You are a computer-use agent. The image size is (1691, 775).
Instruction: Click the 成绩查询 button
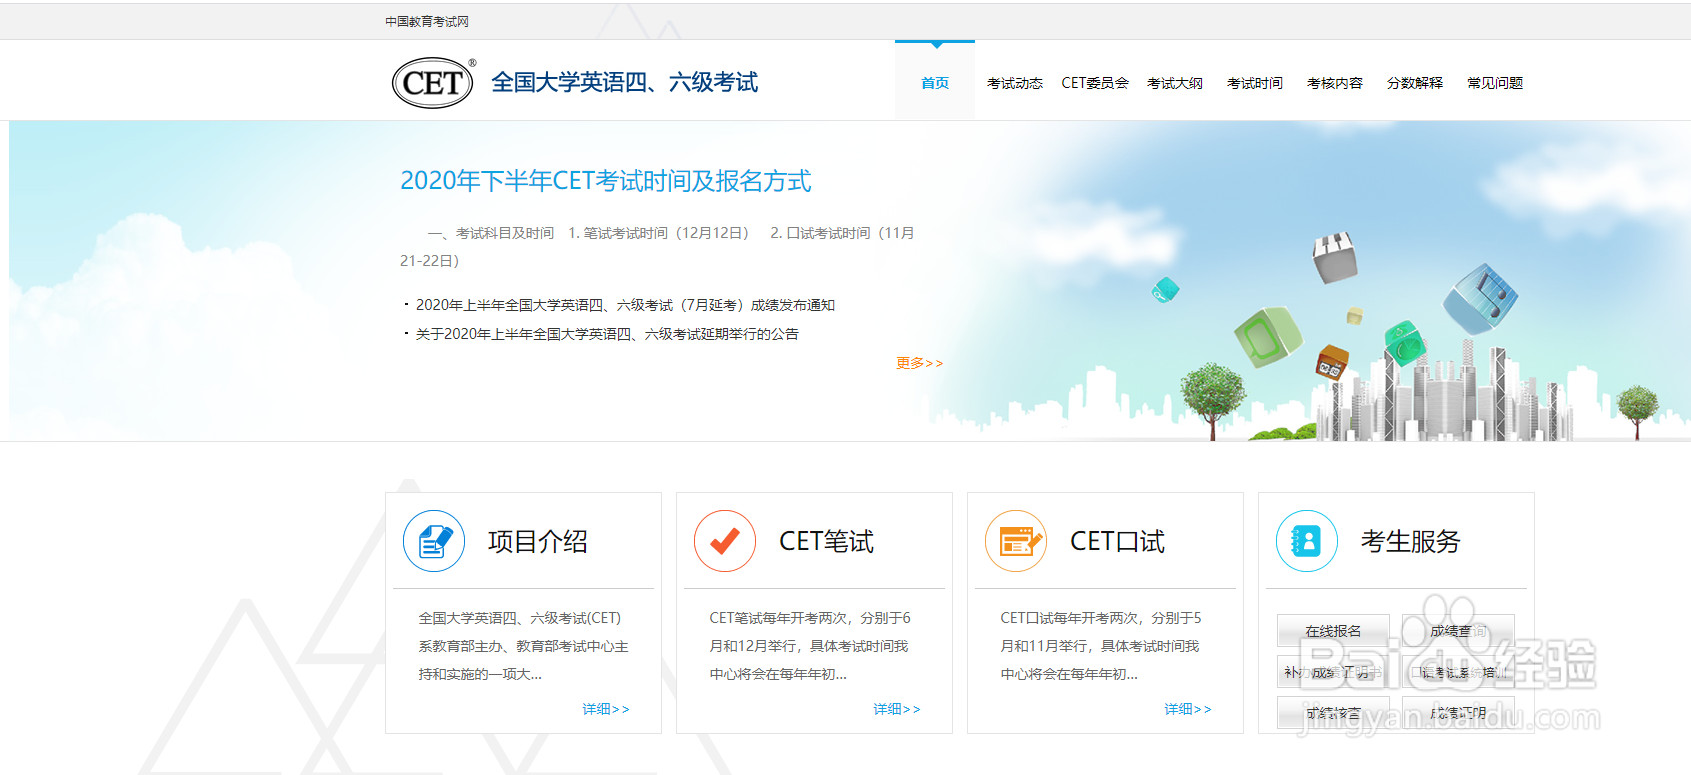click(1458, 631)
